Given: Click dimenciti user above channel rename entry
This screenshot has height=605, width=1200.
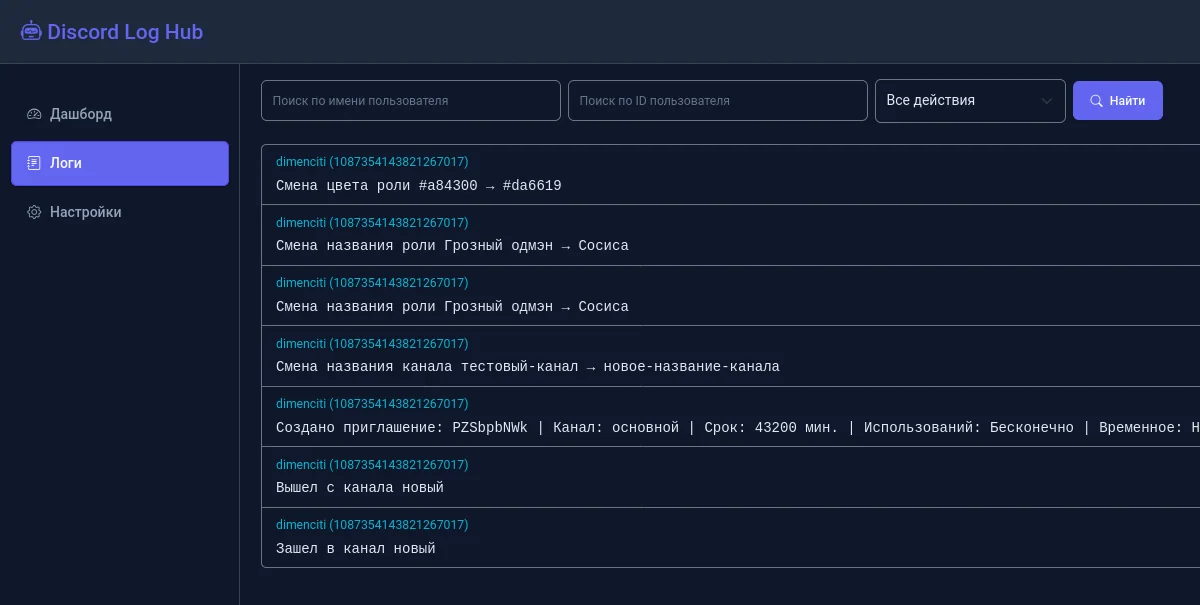Looking at the screenshot, I should pos(372,344).
